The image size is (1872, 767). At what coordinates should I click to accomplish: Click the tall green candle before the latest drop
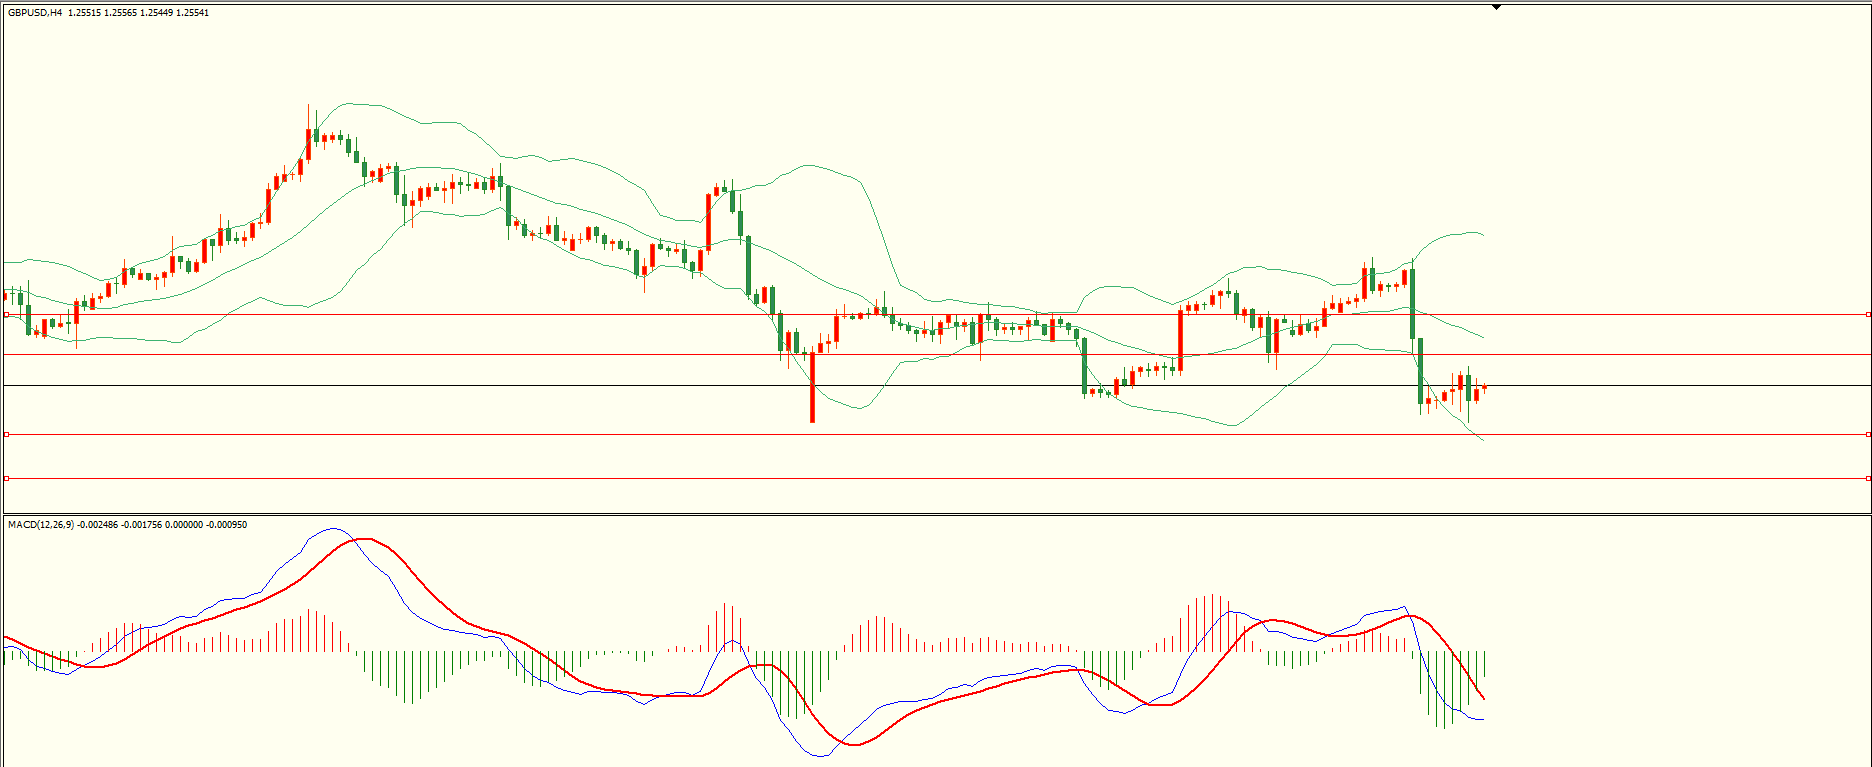coord(1413,300)
